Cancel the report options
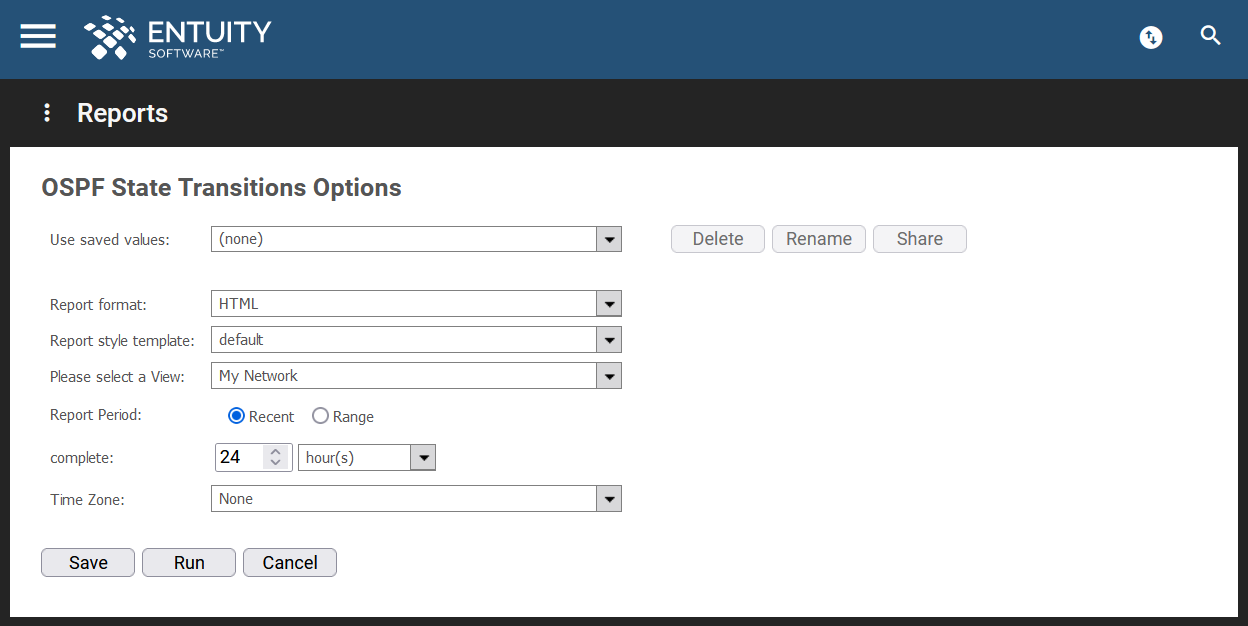 coord(290,563)
